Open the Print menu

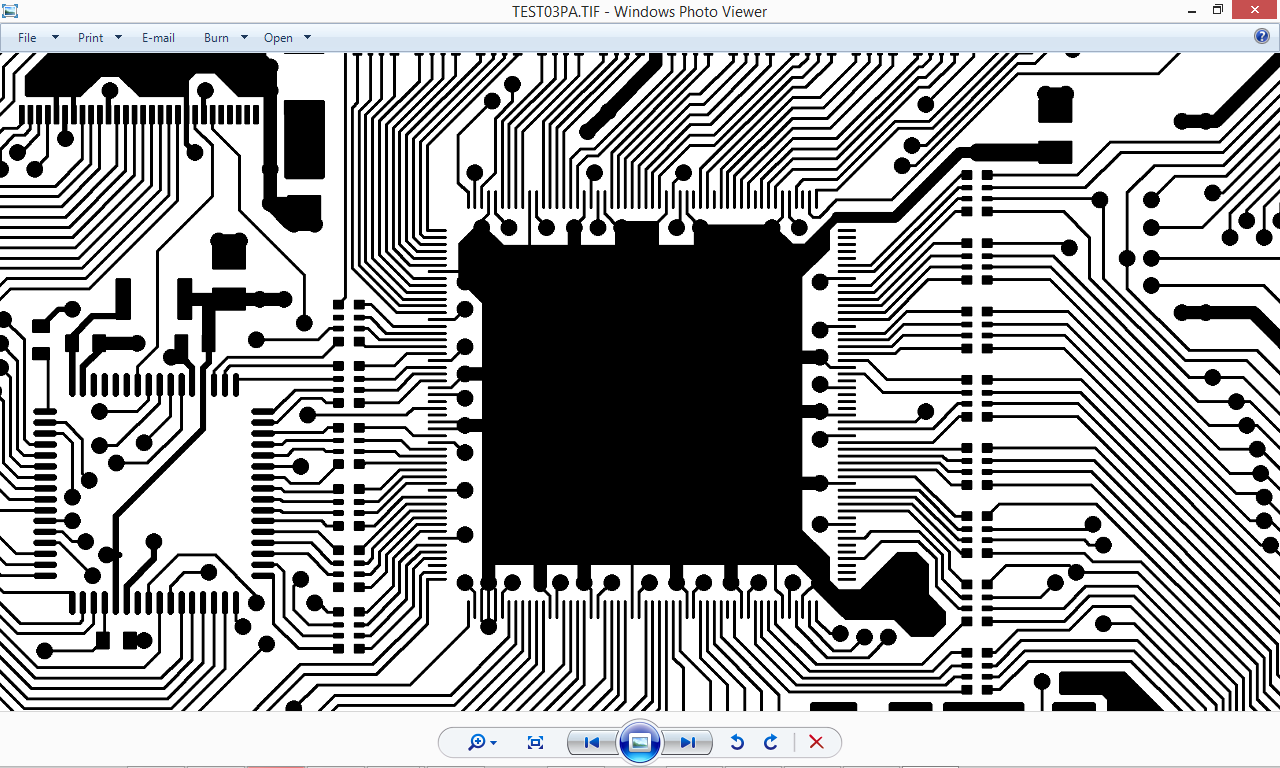point(90,37)
